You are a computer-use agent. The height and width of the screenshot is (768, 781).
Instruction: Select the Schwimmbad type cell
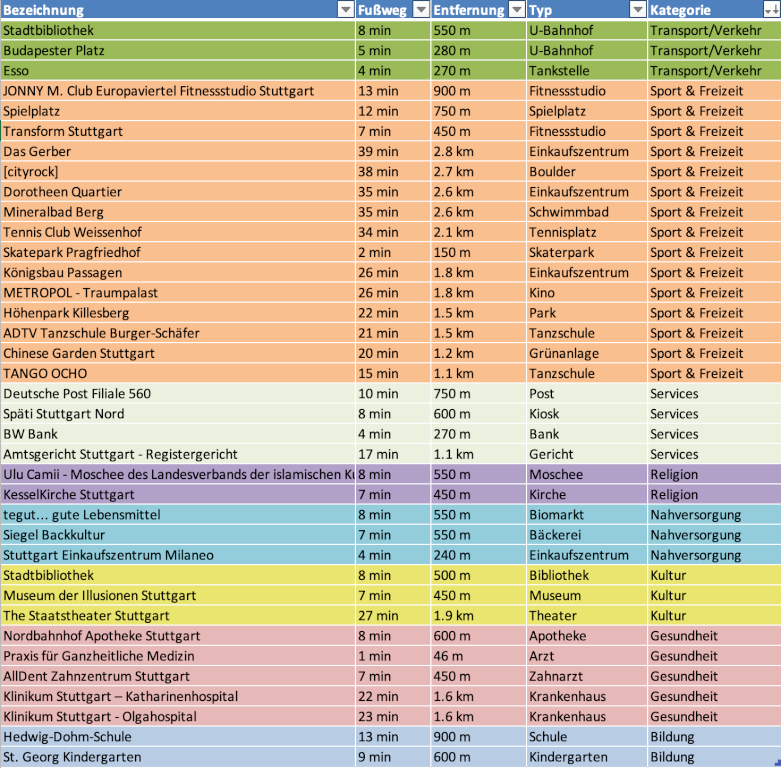[x=587, y=212]
